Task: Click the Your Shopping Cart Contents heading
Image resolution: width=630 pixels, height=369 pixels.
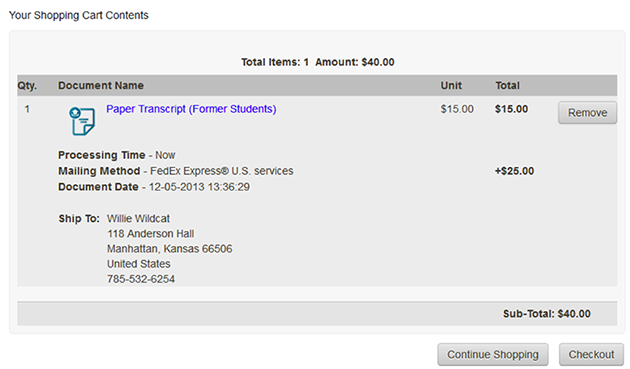Action: pos(79,15)
